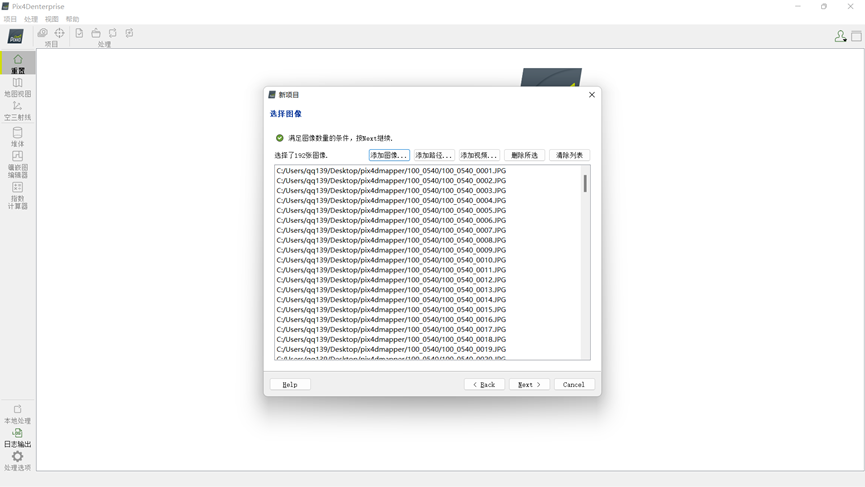Select 100_0540_0004.JPG in the list
The image size is (865, 487).
(x=391, y=201)
